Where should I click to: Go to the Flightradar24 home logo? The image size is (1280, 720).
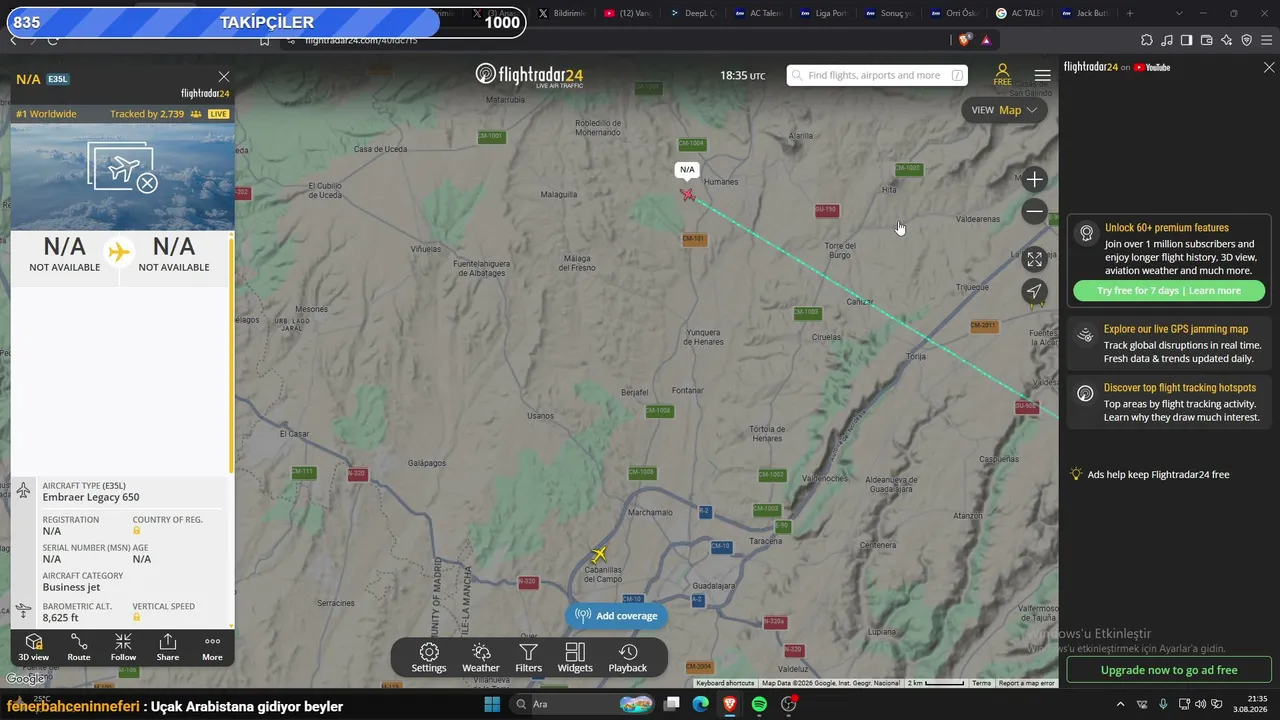pos(529,75)
